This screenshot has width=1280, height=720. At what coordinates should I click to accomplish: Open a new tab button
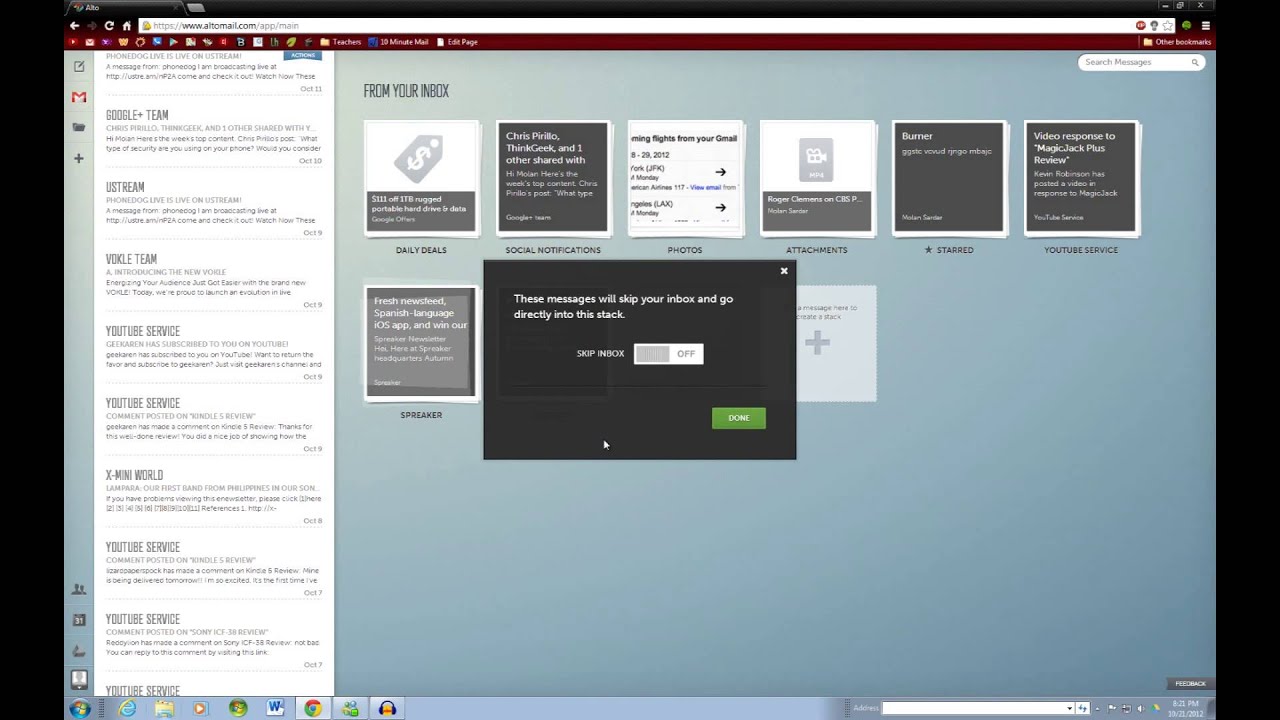[196, 8]
